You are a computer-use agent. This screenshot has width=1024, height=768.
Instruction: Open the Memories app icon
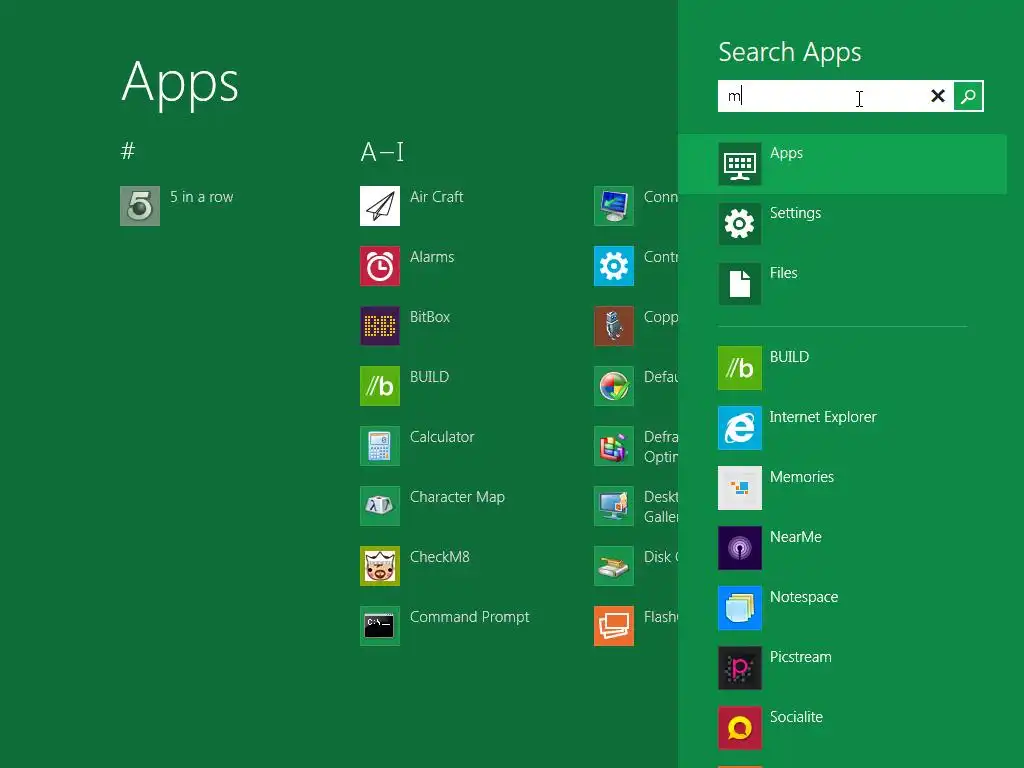point(739,488)
